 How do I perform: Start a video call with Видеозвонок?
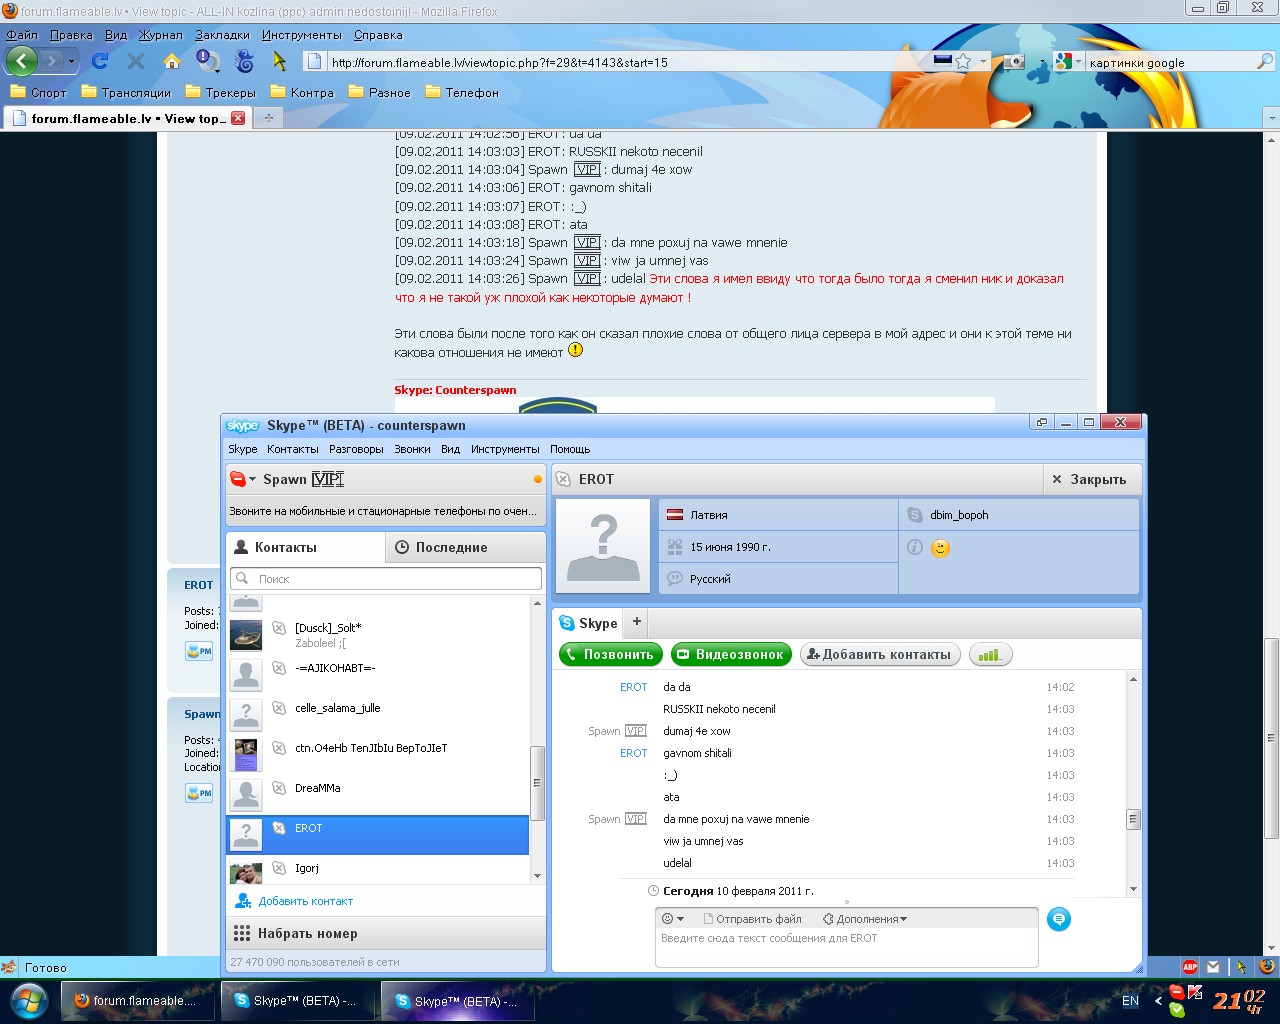click(x=731, y=655)
